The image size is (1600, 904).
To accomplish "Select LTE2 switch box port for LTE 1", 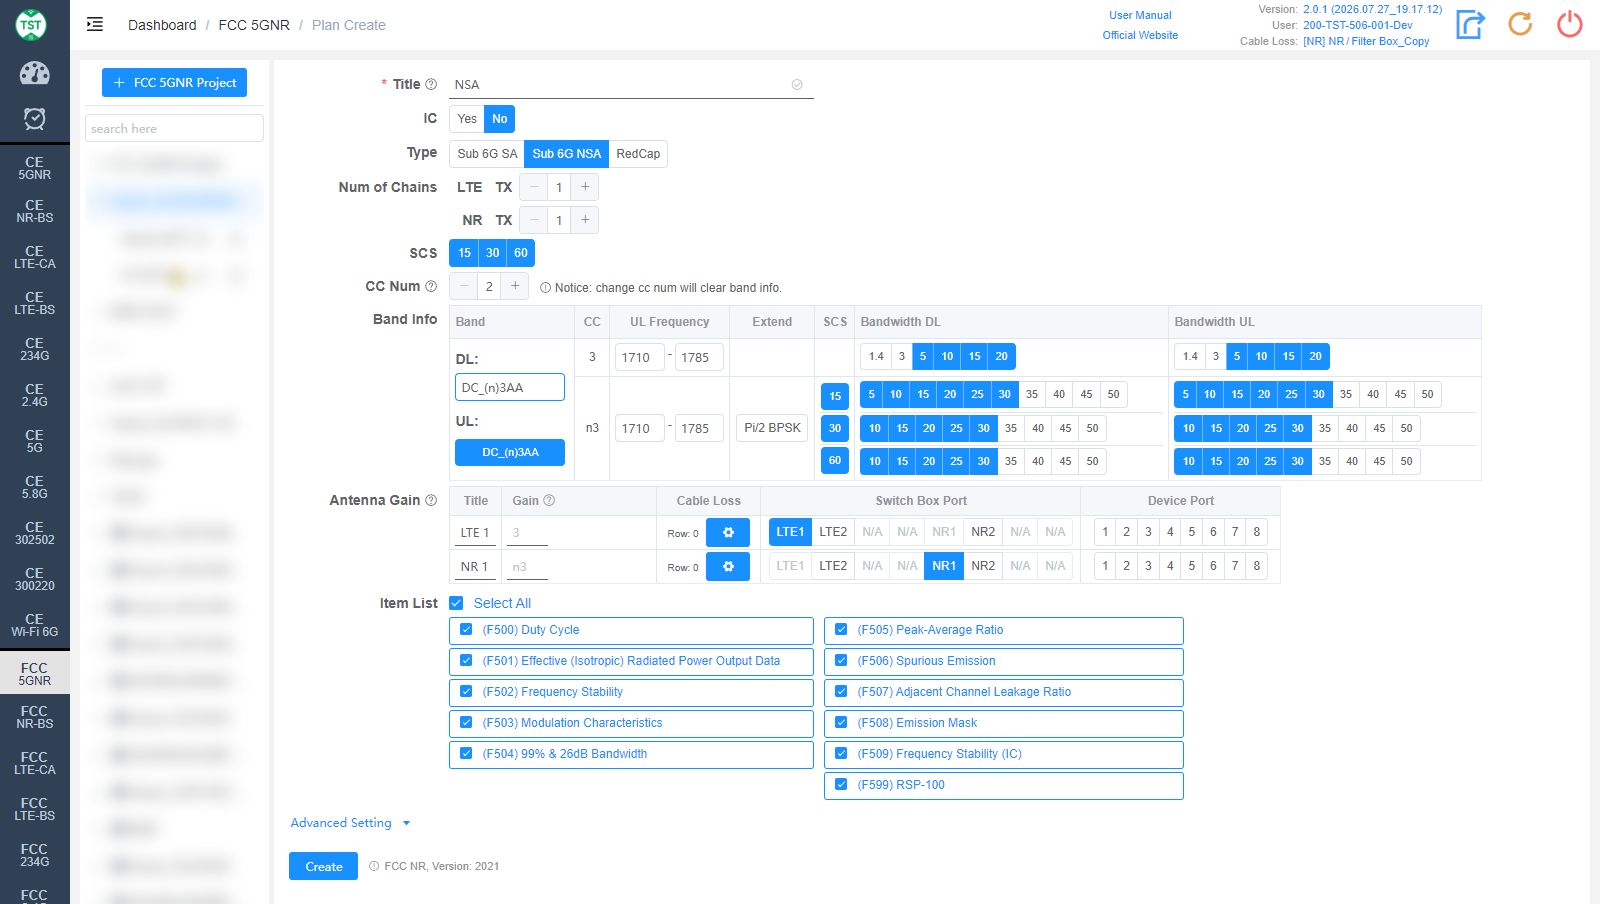I will pyautogui.click(x=833, y=532).
